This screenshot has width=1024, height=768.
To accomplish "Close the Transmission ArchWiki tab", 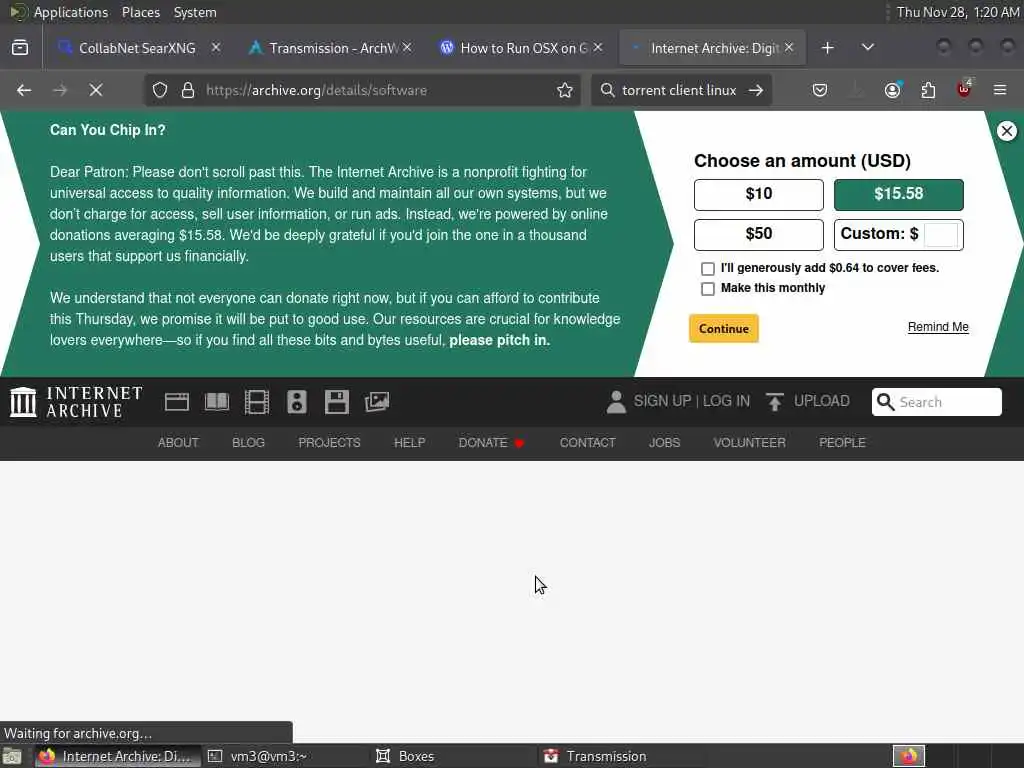I will (407, 48).
